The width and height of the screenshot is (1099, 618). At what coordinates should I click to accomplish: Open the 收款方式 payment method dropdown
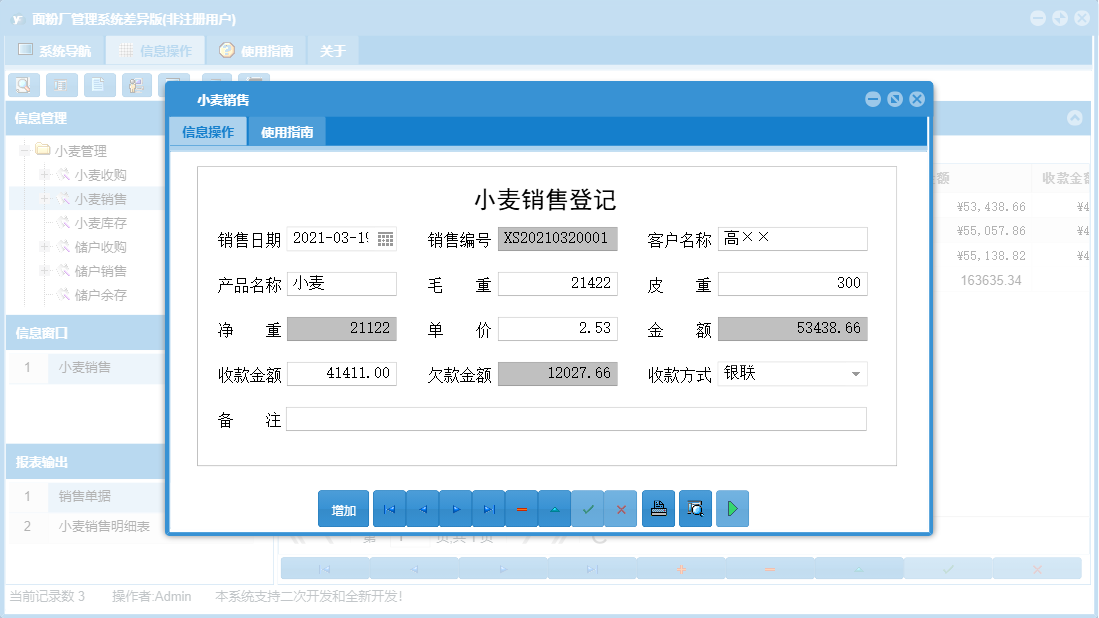856,373
